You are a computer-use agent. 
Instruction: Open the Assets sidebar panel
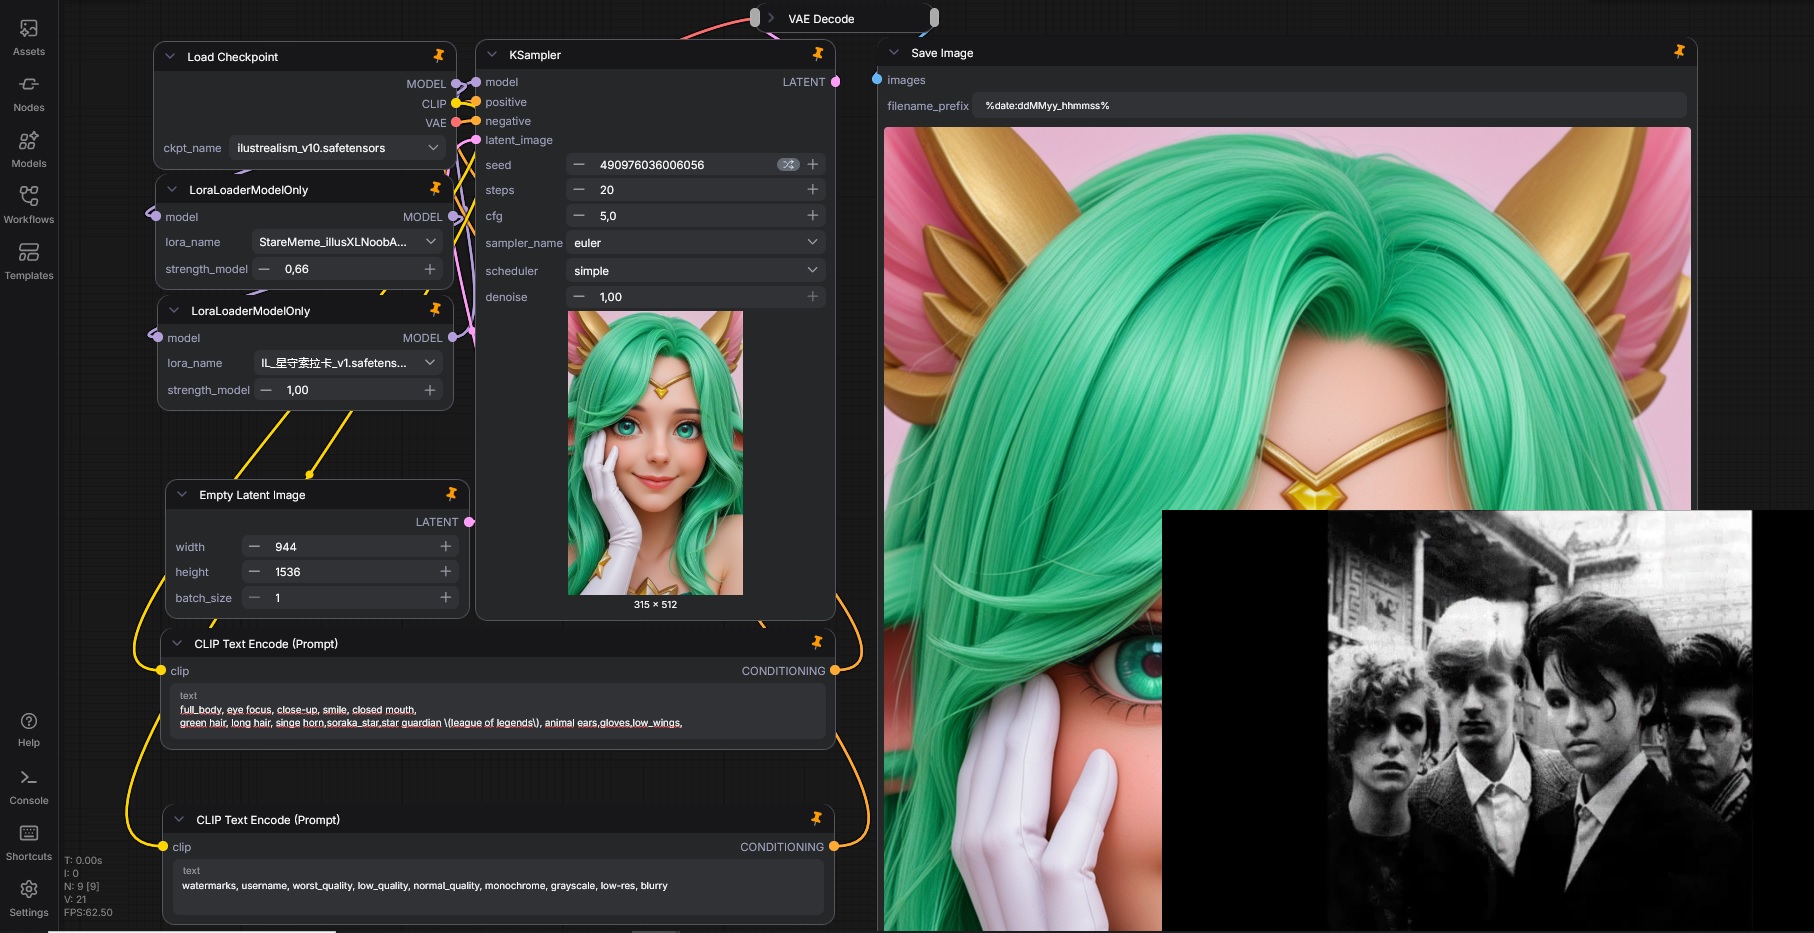pos(29,37)
